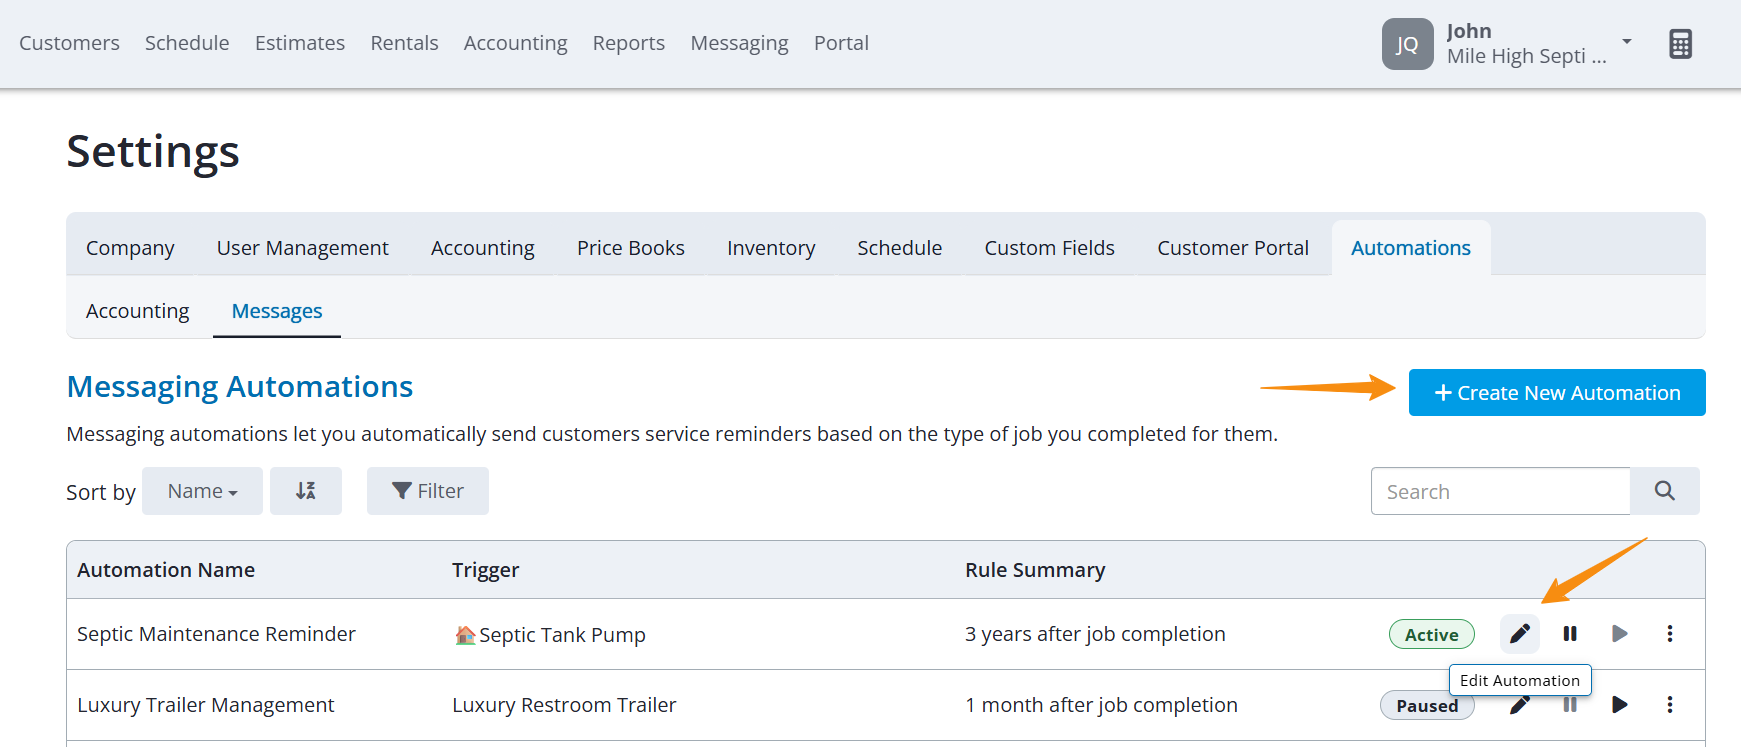Screen dimensions: 1741x747
Task: Open the Filter button
Action: tap(428, 491)
